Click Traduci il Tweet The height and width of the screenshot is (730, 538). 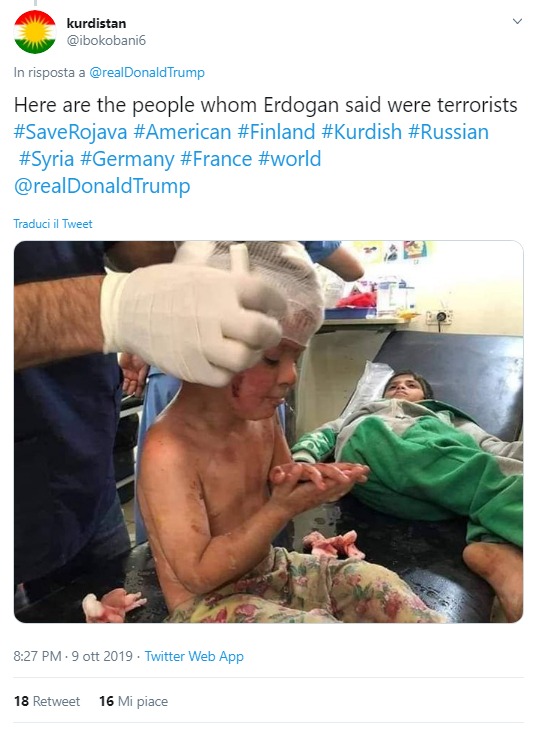(x=53, y=224)
